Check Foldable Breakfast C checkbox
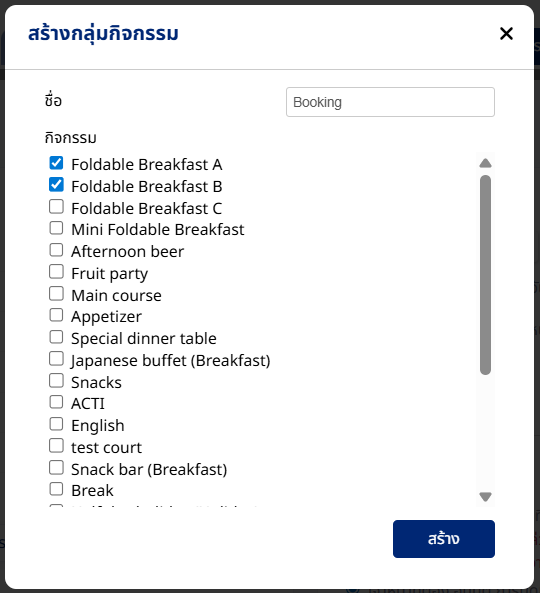Image resolution: width=540 pixels, height=593 pixels. coord(56,206)
